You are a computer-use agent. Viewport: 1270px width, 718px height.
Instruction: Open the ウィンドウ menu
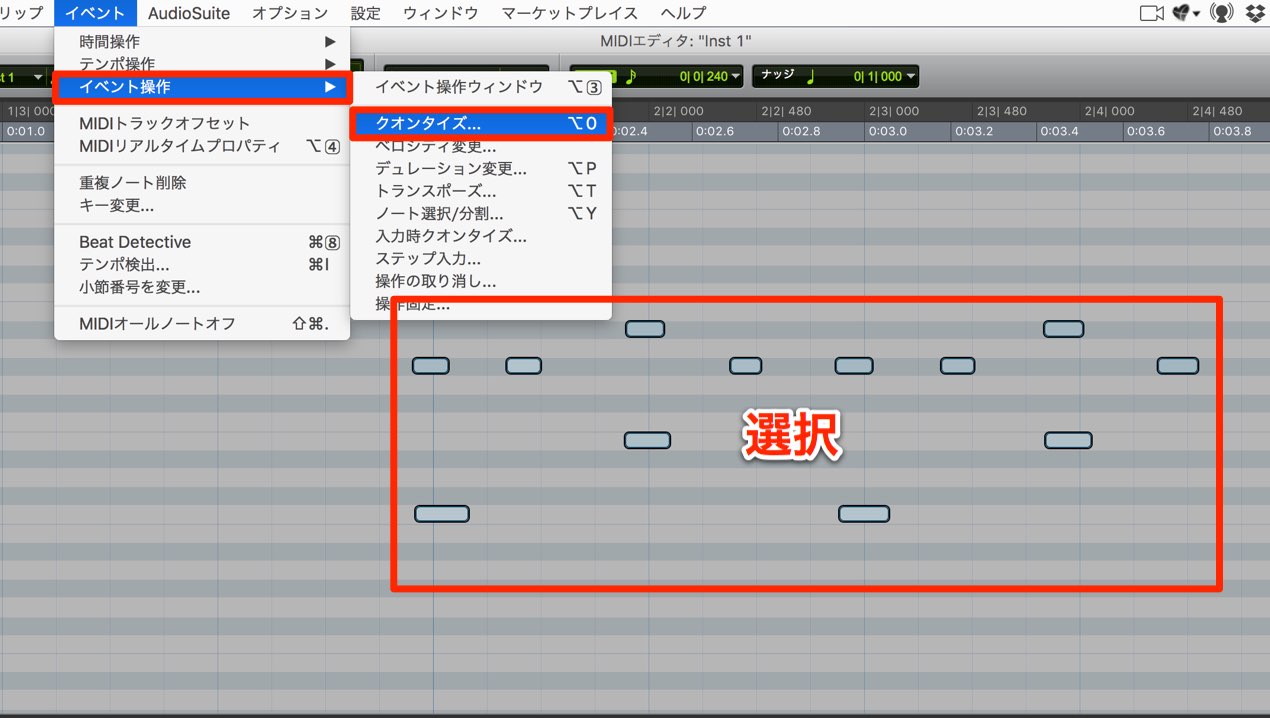(x=441, y=13)
